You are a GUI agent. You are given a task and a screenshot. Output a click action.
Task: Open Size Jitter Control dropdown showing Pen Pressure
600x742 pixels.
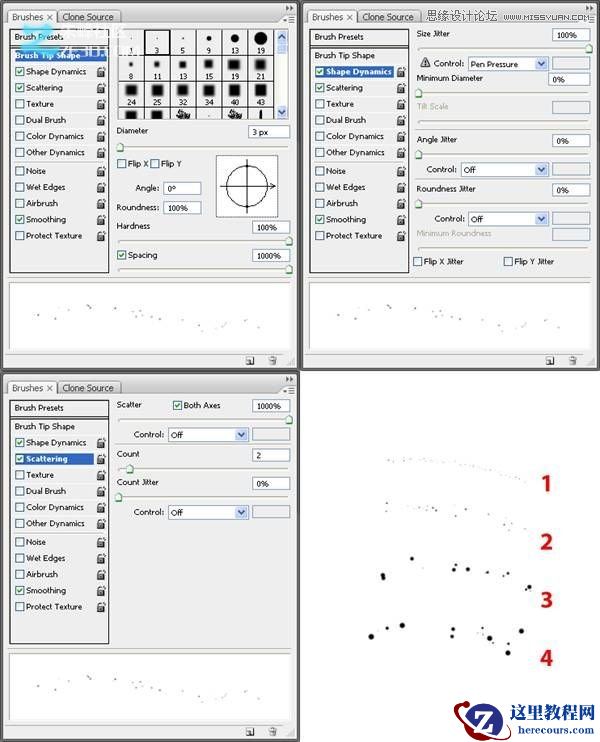pos(508,64)
